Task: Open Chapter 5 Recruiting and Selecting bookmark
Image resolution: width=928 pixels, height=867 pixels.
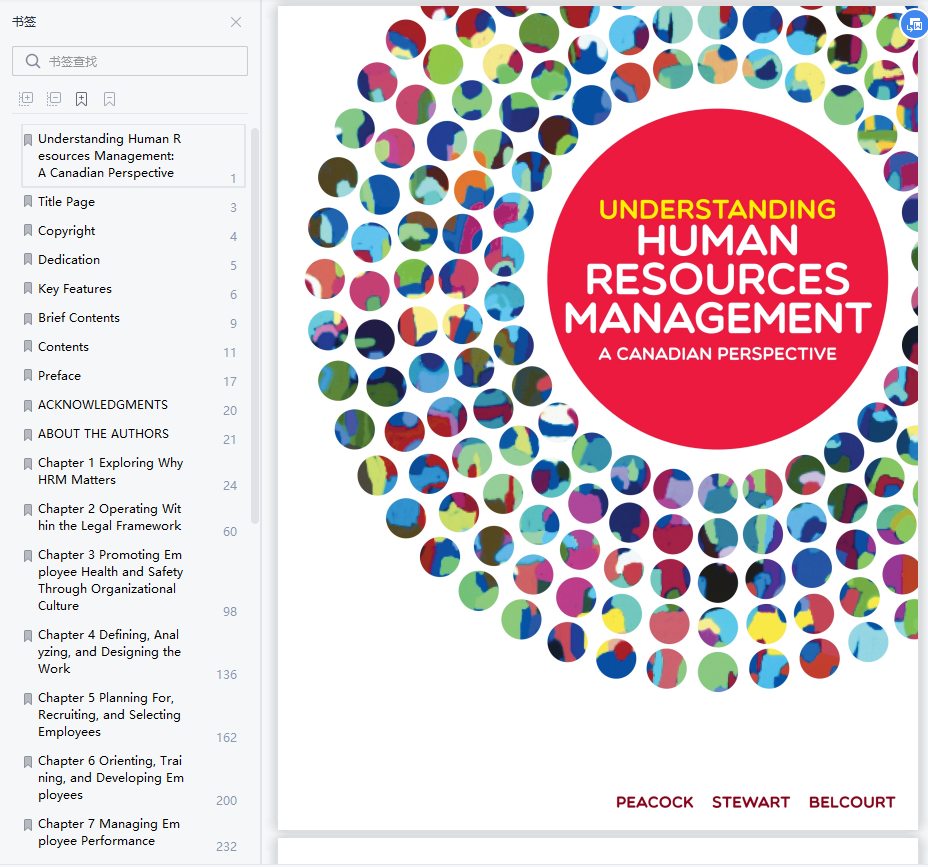Action: click(109, 715)
